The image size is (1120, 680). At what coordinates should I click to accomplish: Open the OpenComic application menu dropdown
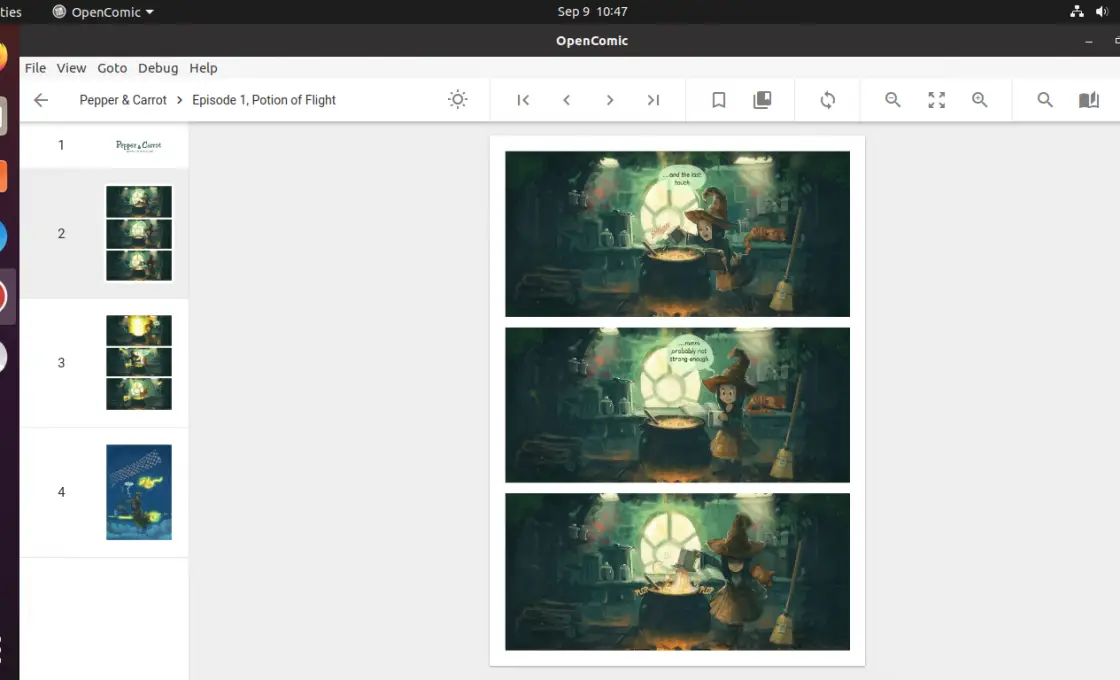(x=104, y=12)
